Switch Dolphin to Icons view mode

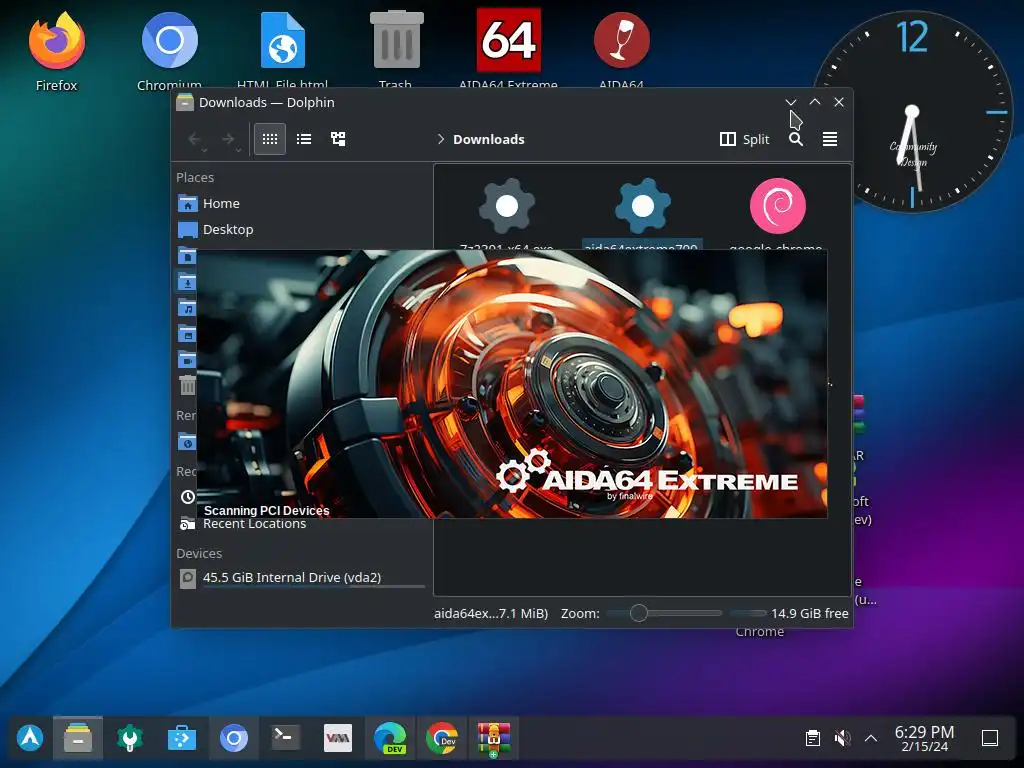[270, 139]
